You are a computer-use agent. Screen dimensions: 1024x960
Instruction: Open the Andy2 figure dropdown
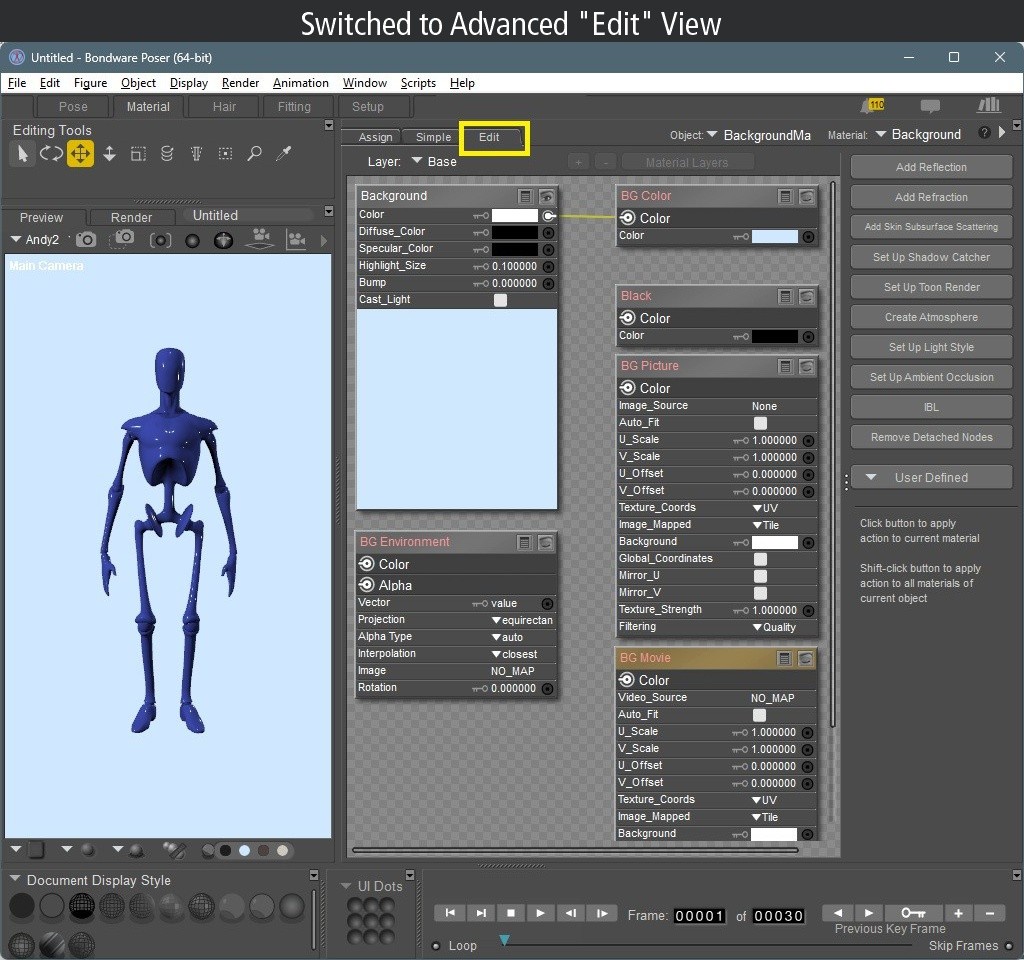click(35, 240)
